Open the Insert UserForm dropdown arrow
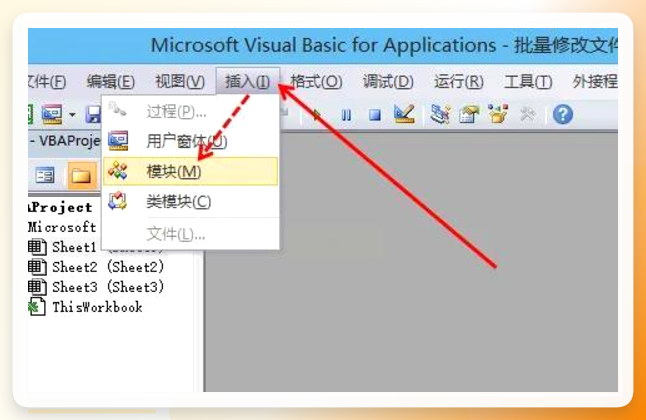 pyautogui.click(x=72, y=115)
